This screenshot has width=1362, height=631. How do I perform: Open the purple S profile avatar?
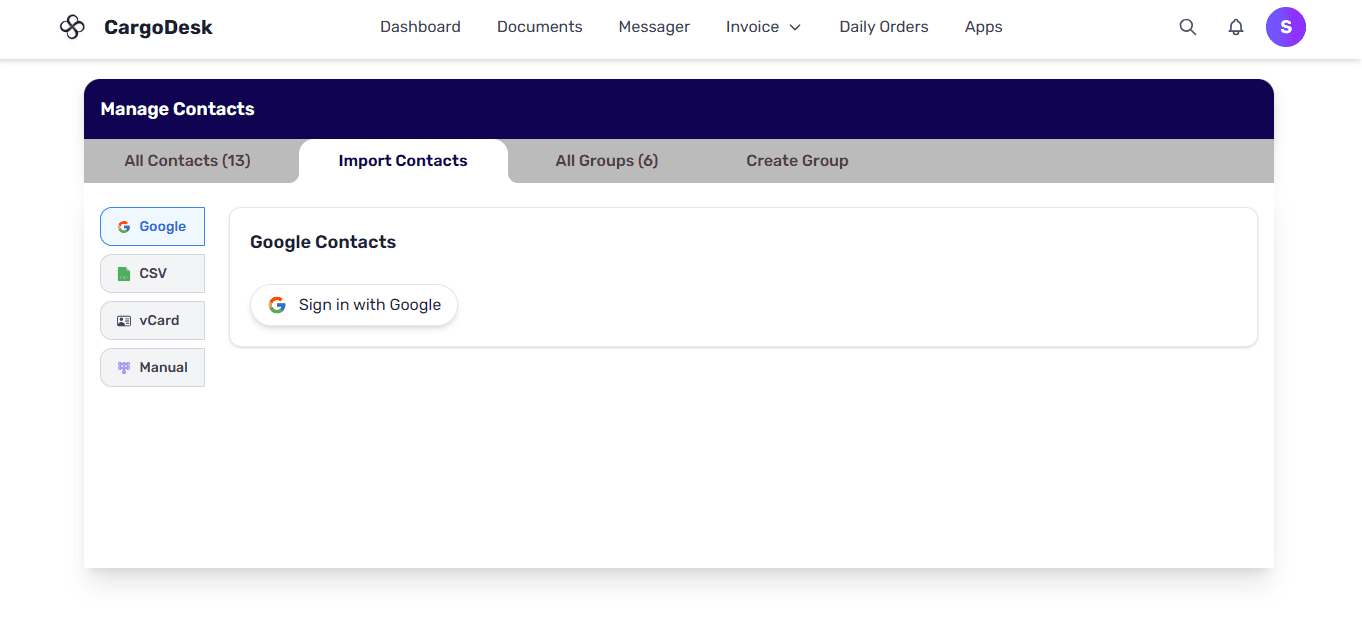(1286, 27)
